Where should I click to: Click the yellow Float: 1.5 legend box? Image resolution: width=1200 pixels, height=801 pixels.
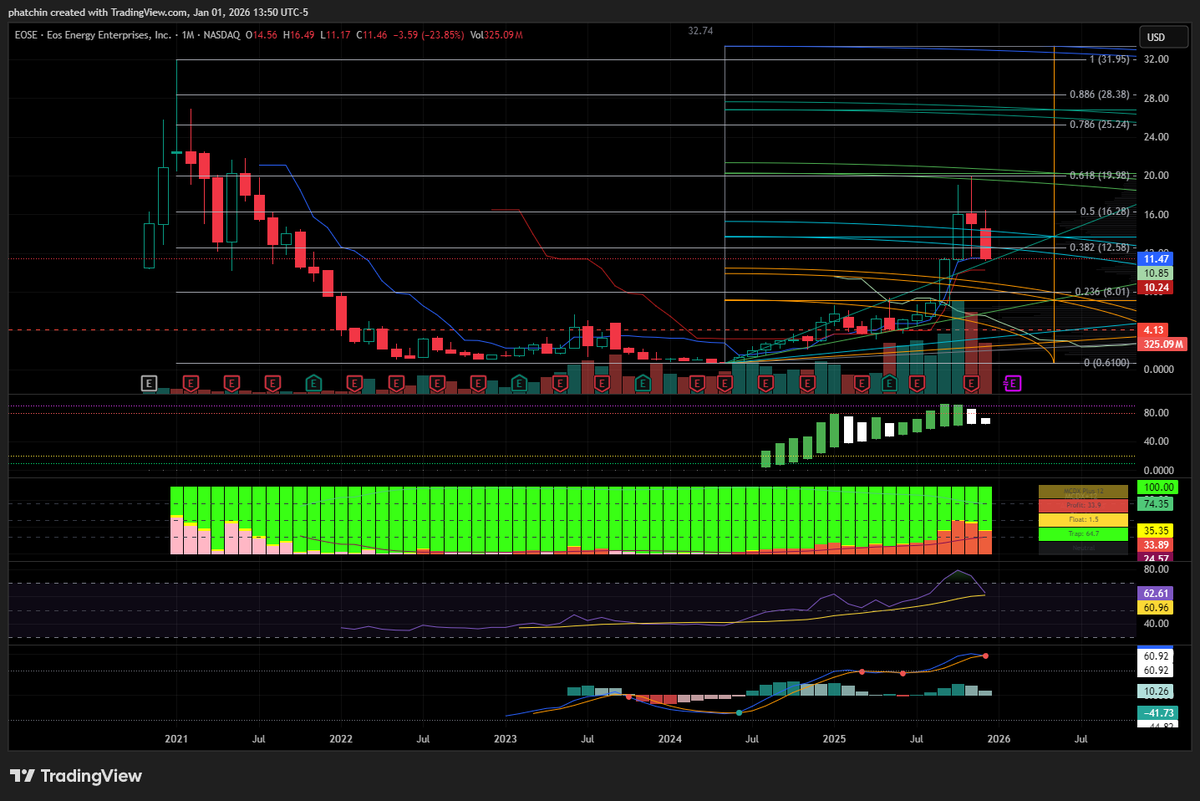click(1083, 520)
